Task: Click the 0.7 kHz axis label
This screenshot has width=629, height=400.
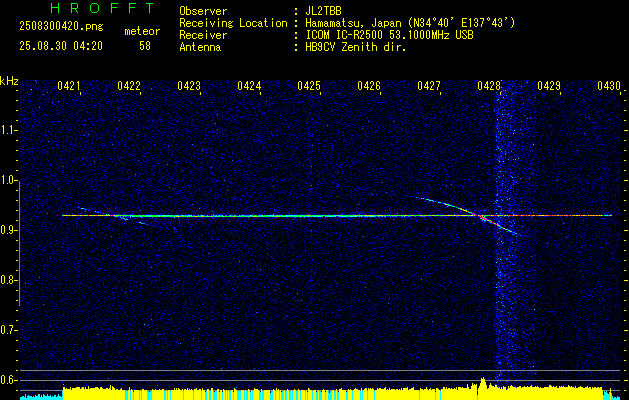Action: (x=8, y=330)
